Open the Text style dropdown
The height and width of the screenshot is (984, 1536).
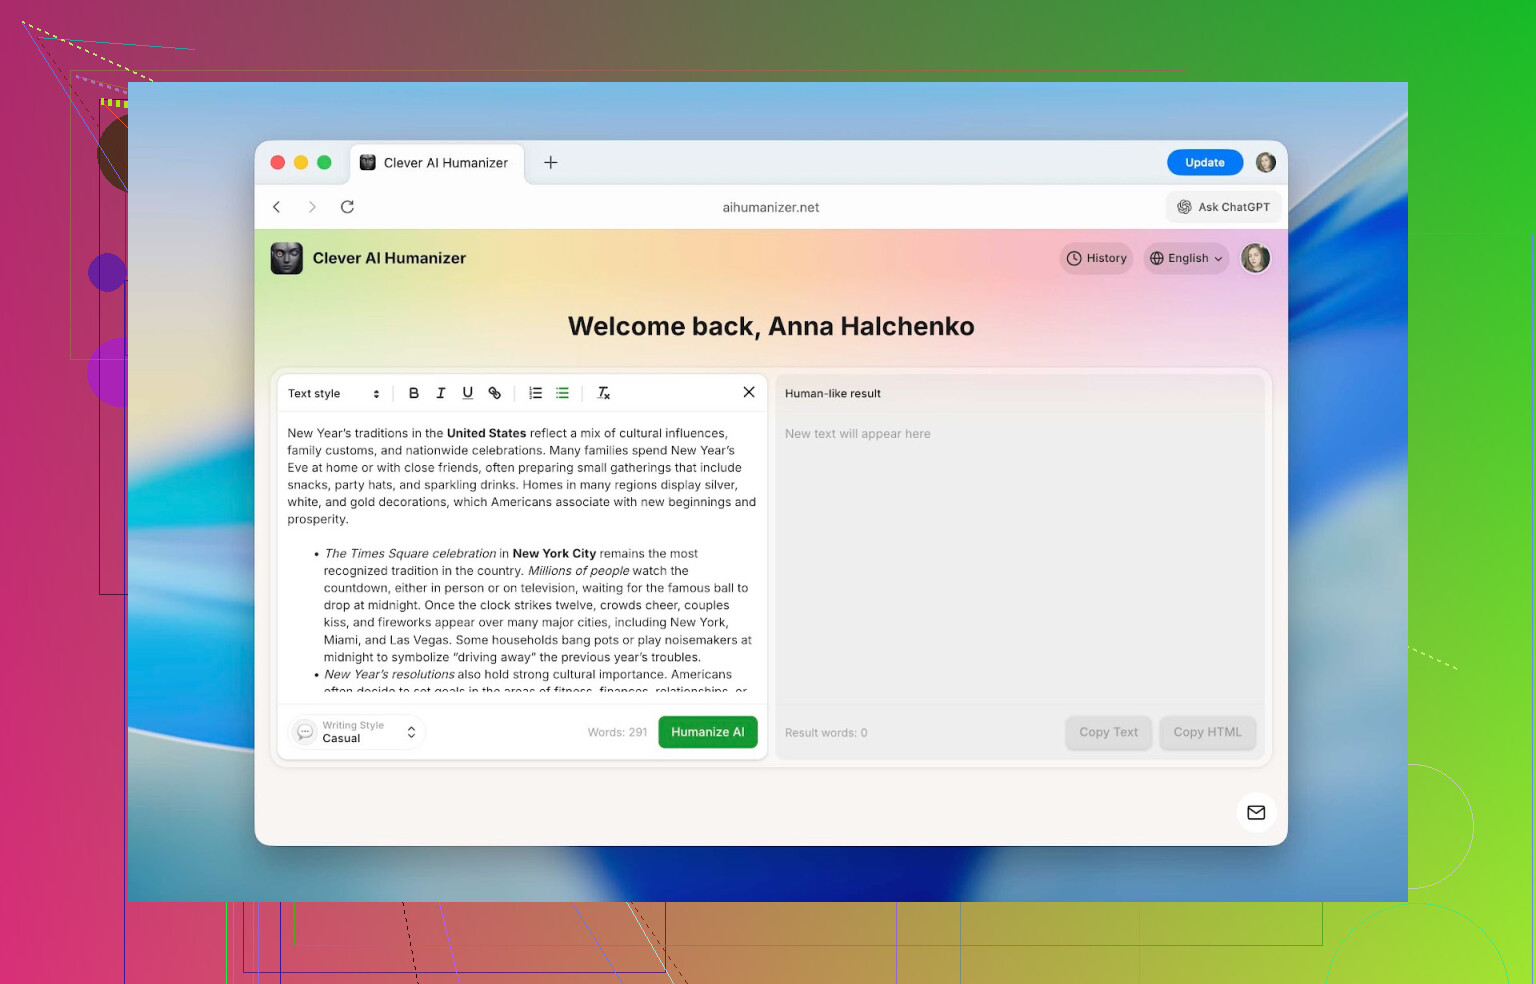(x=334, y=394)
